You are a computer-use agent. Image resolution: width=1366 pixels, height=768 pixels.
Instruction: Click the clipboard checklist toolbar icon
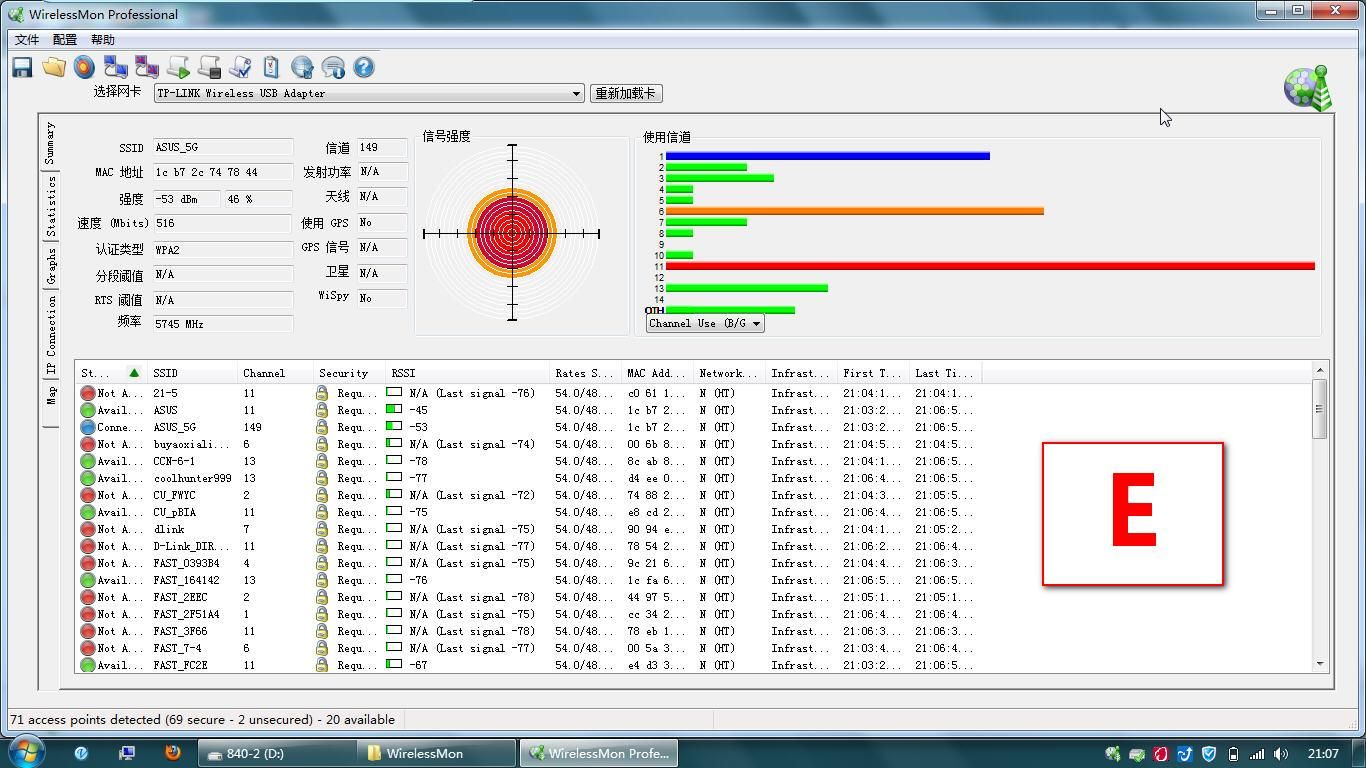coord(271,67)
